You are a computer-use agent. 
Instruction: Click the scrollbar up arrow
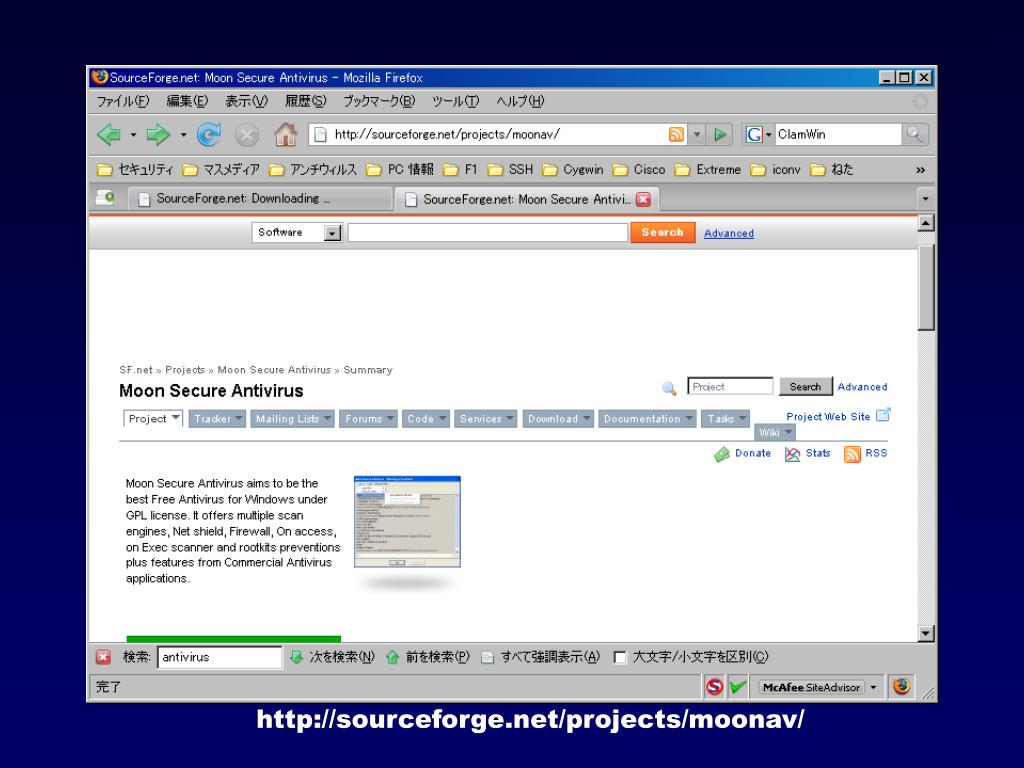pyautogui.click(x=926, y=223)
